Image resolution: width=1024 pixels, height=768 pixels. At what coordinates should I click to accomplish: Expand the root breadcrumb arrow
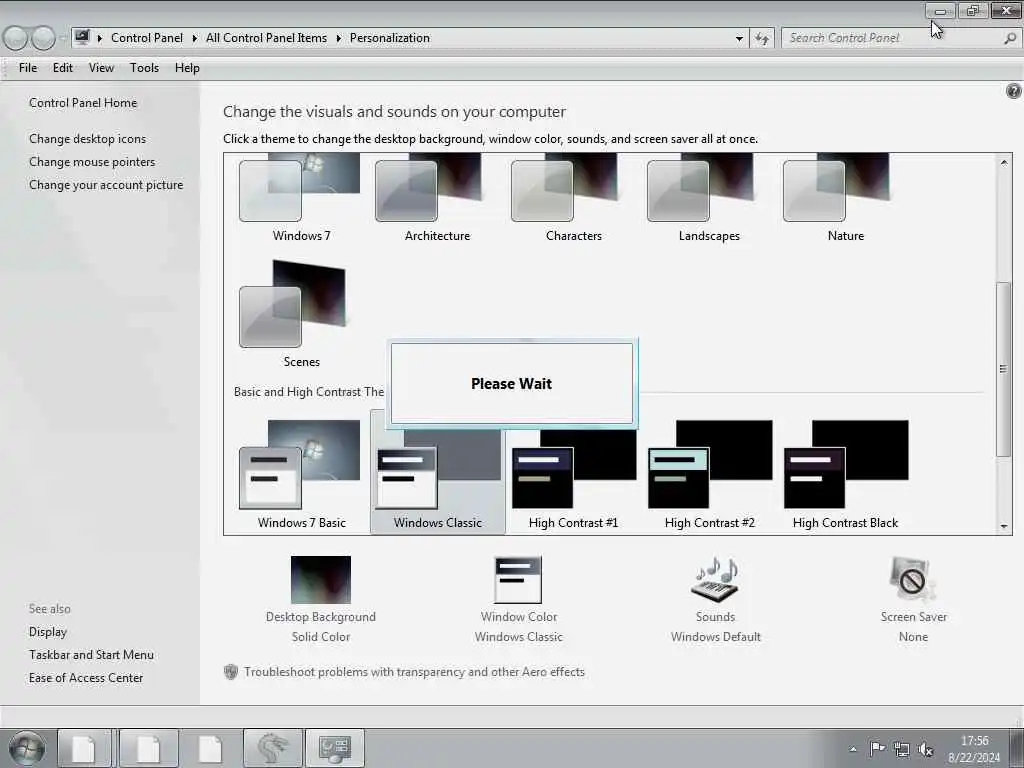(x=99, y=38)
